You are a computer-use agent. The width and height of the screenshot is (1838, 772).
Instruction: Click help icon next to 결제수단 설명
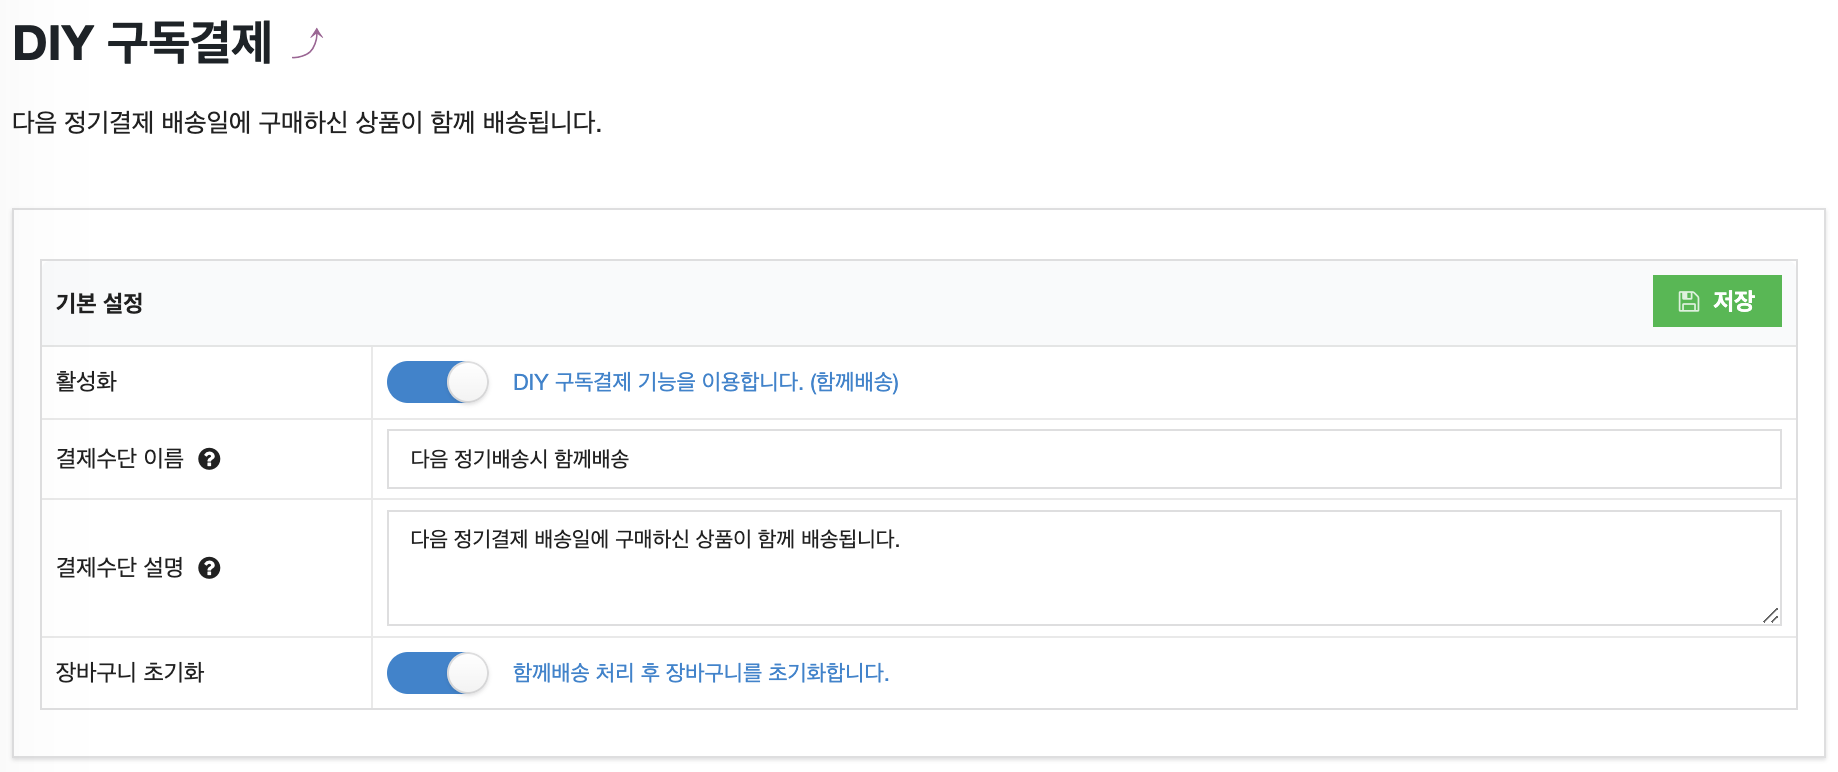(209, 568)
